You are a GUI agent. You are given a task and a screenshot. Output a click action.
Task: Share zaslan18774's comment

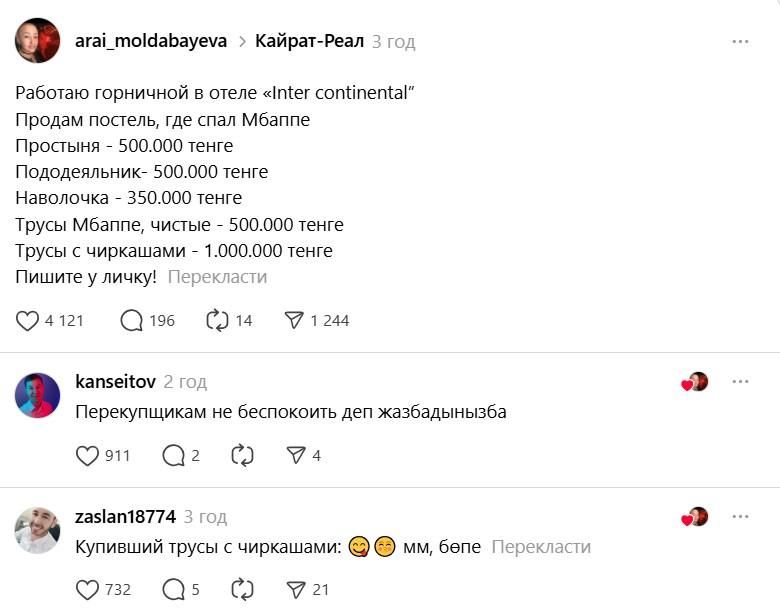[x=295, y=589]
